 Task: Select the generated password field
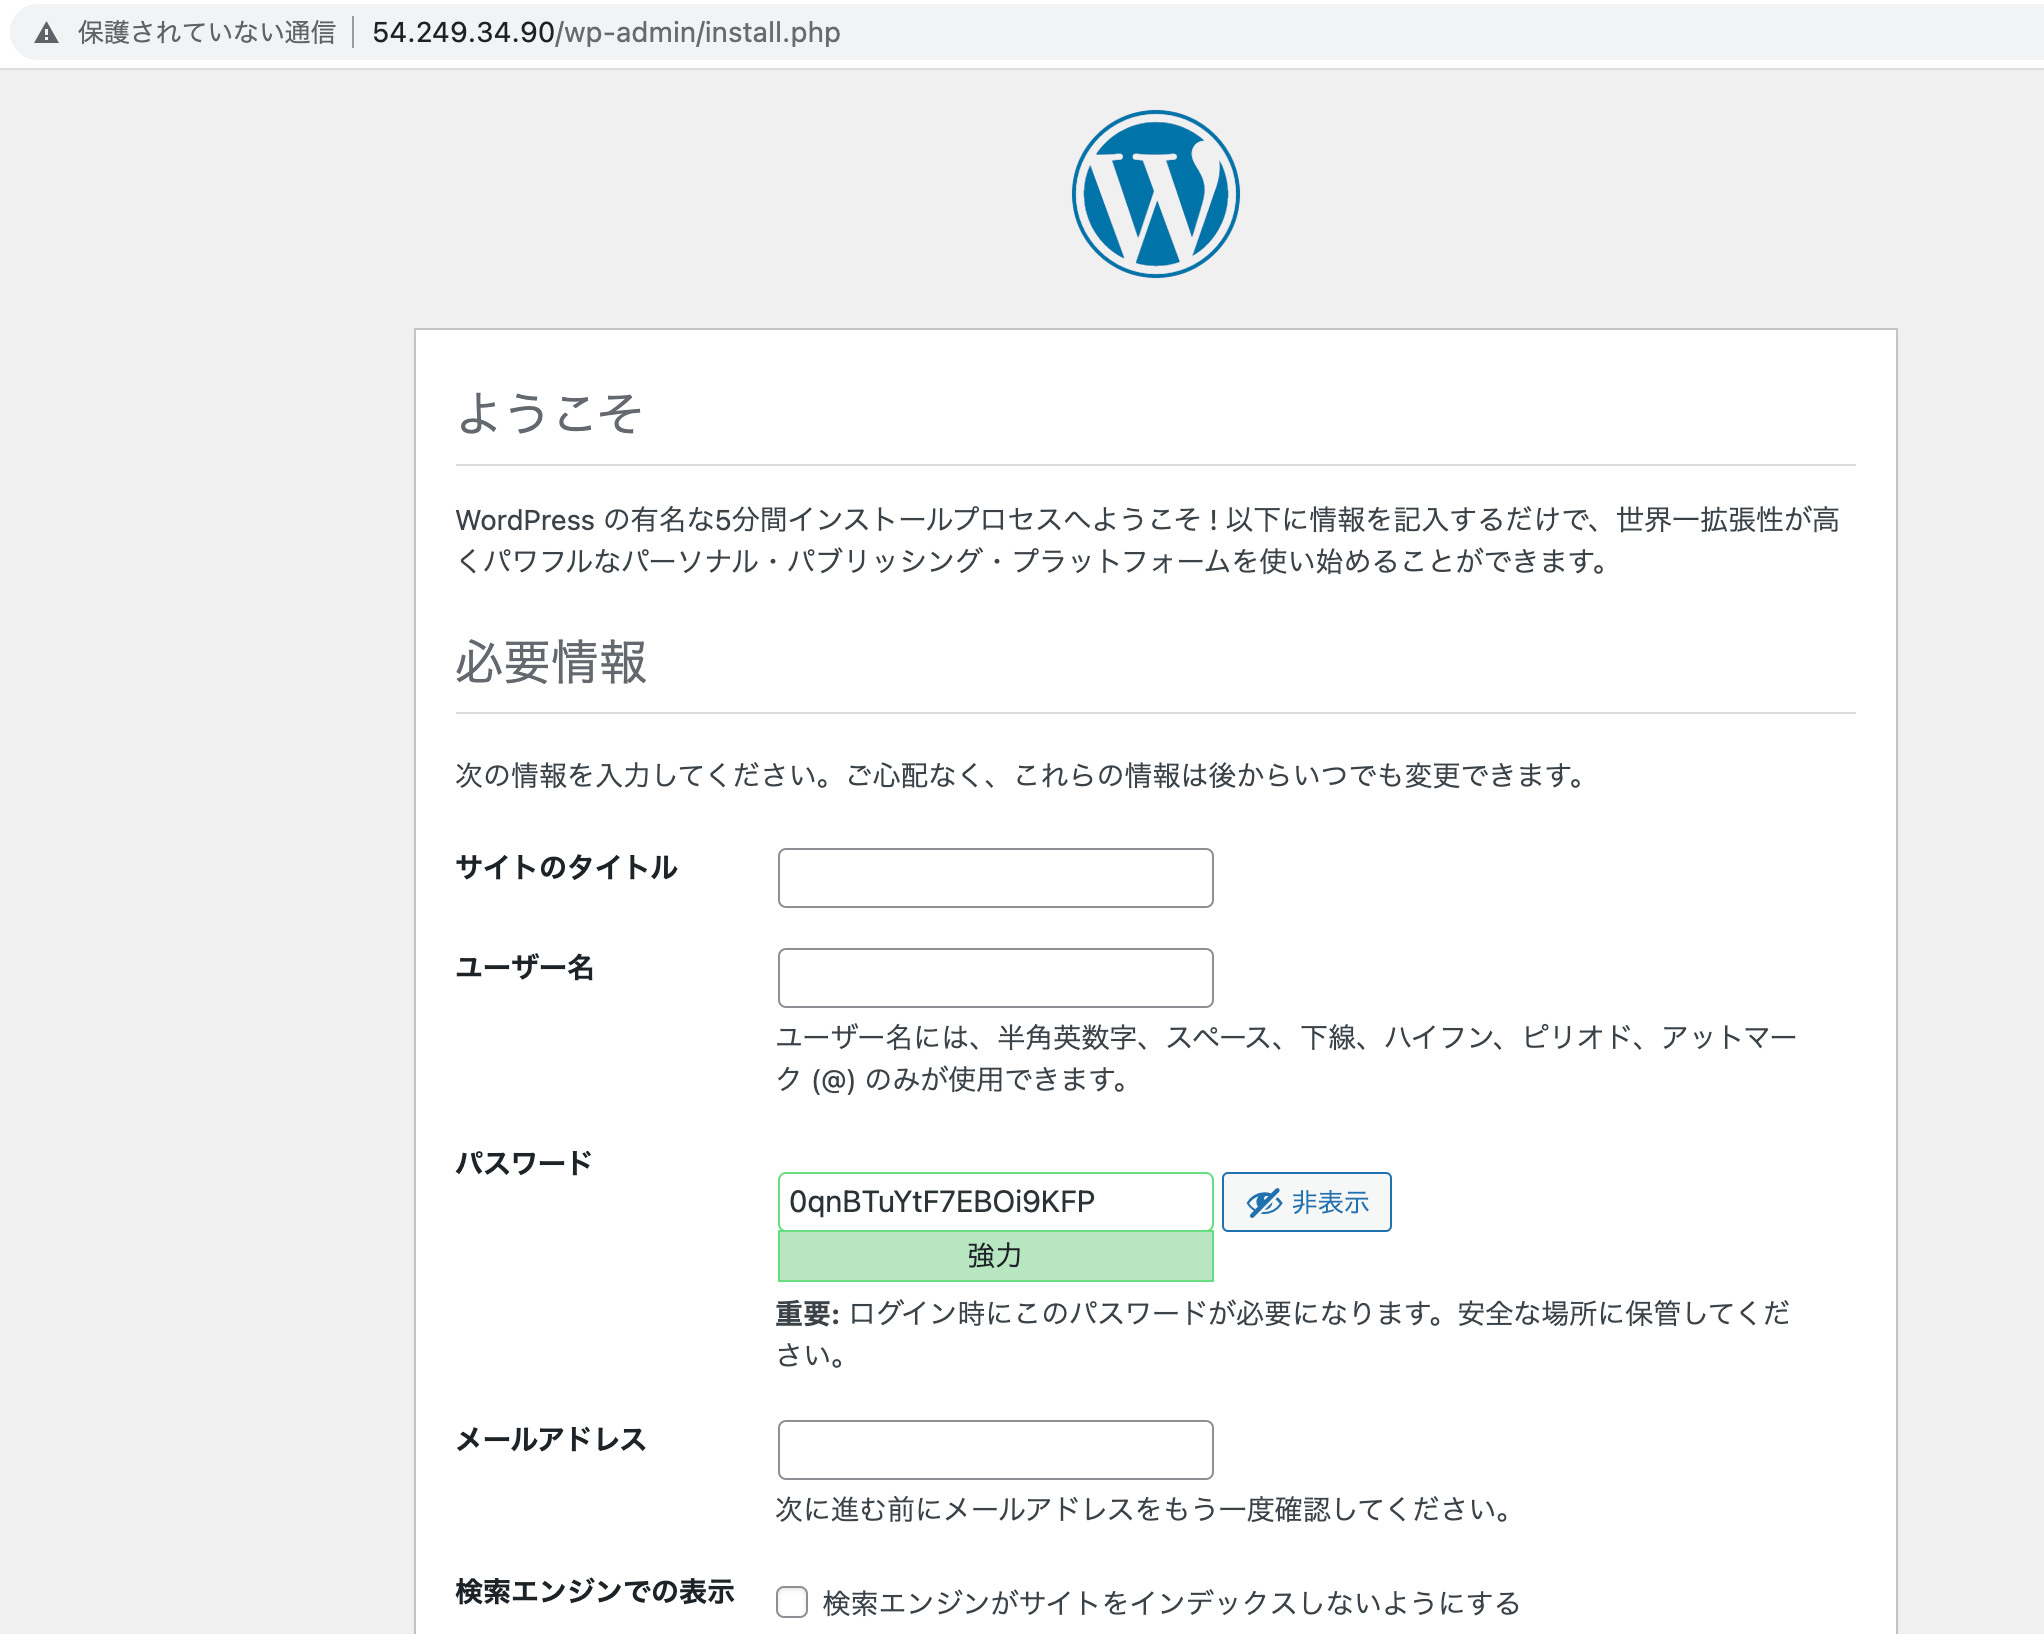point(995,1202)
